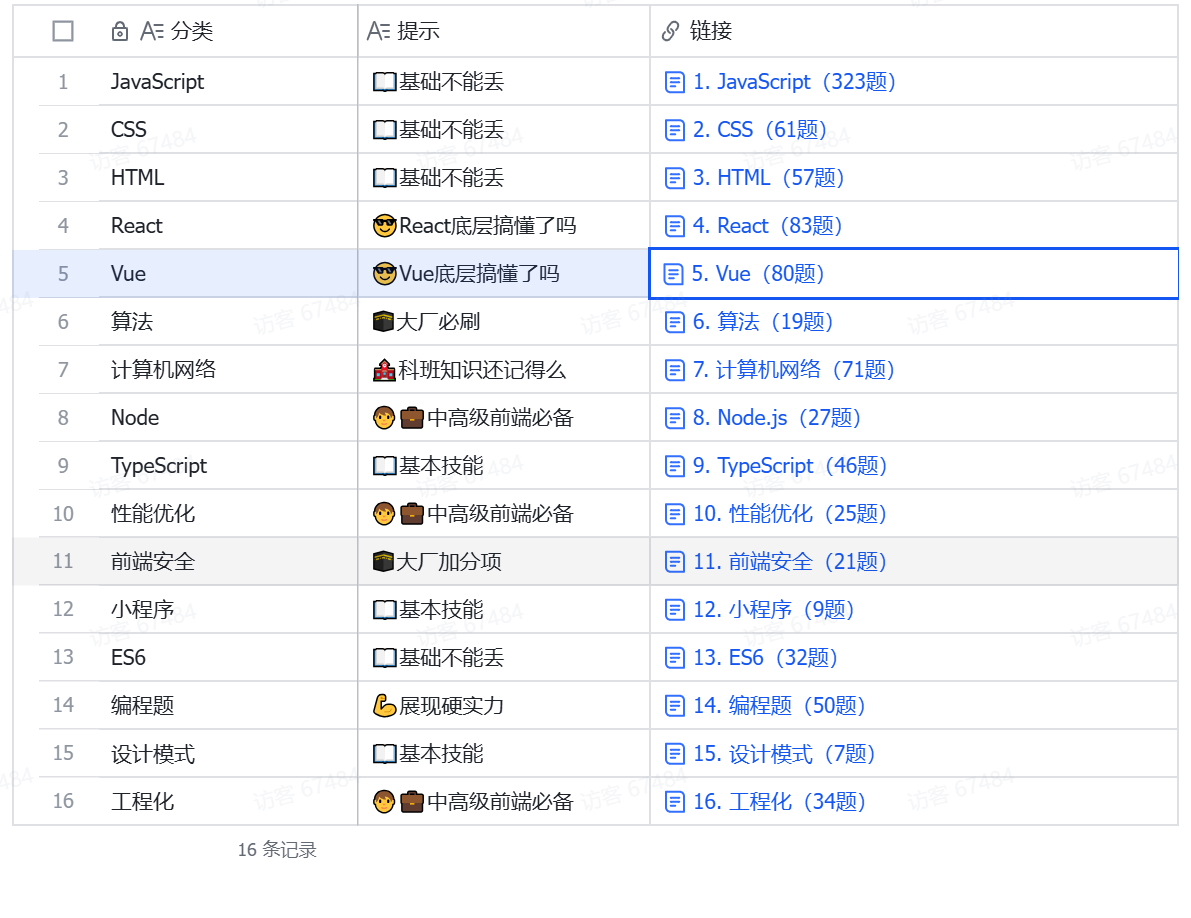Select the TypeScript cell in 分类 column
This screenshot has width=1191, height=918.
pos(228,465)
